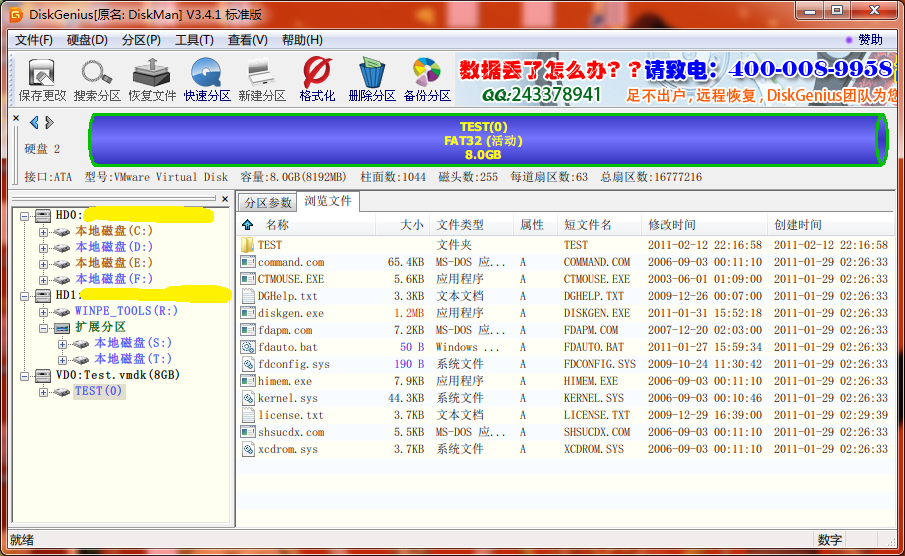The height and width of the screenshot is (556, 905).
Task: Switch to Partition Parameters (分区参数) tab
Action: point(268,203)
